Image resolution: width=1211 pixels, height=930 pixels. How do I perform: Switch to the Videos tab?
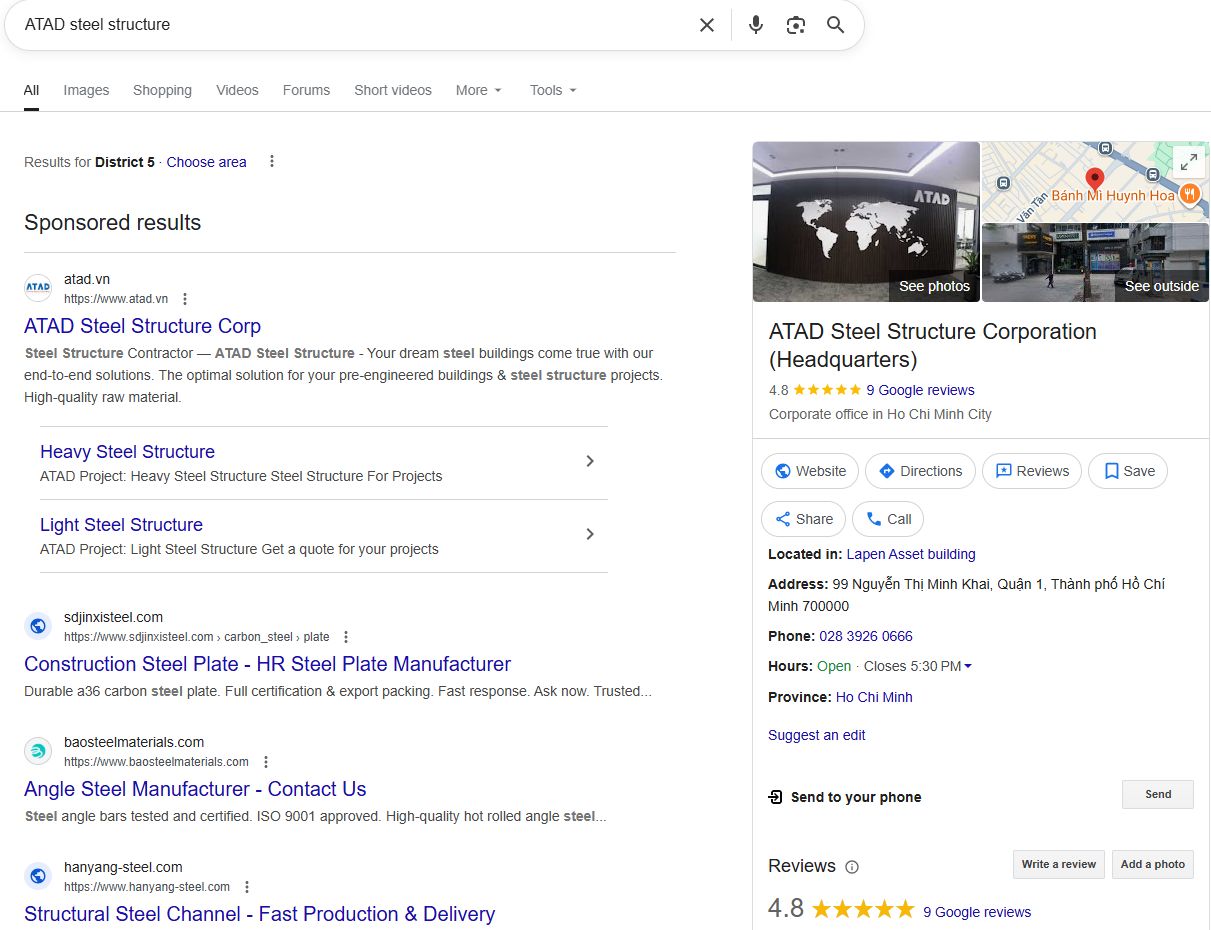(237, 90)
